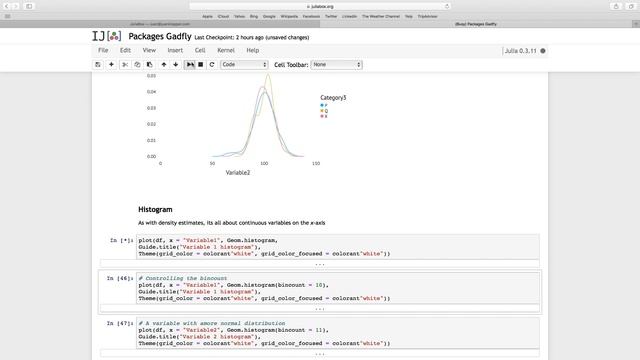
Task: Open the Google bookmark
Action: click(269, 16)
